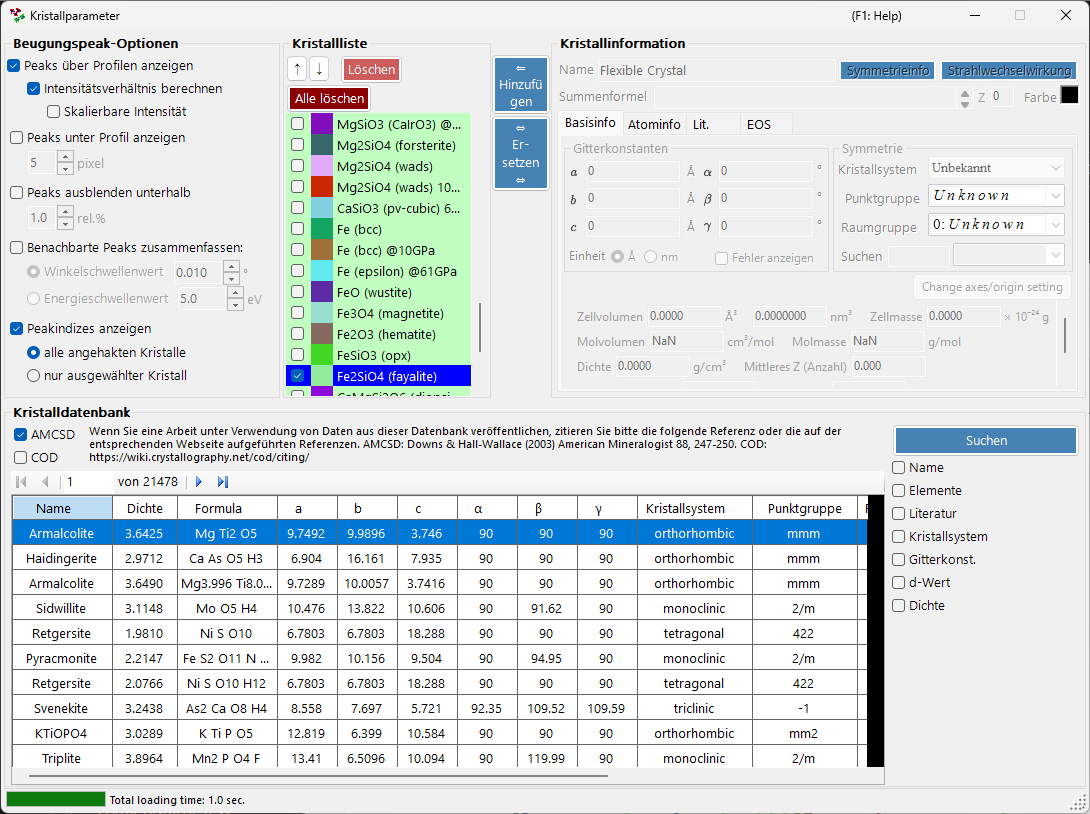Move selected crystal down with arrow button
This screenshot has width=1090, height=814.
point(319,69)
